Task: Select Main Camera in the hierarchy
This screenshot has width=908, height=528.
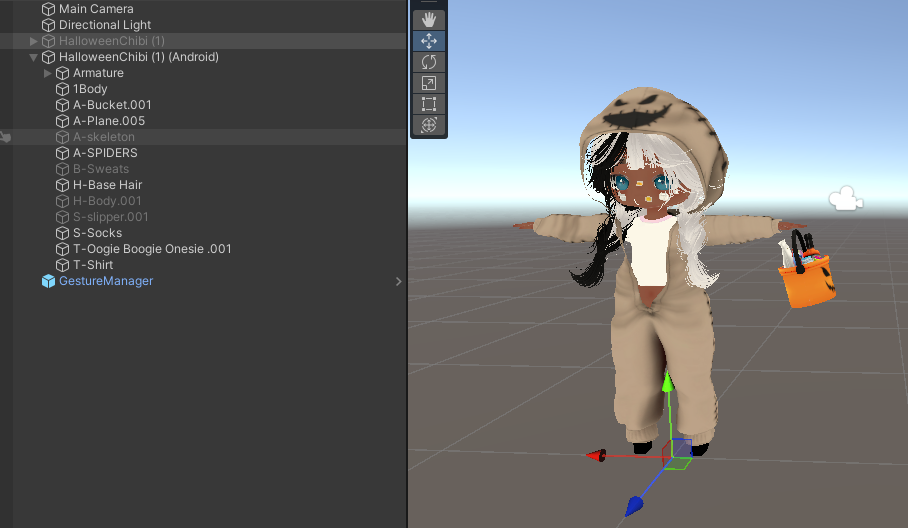Action: coord(96,9)
